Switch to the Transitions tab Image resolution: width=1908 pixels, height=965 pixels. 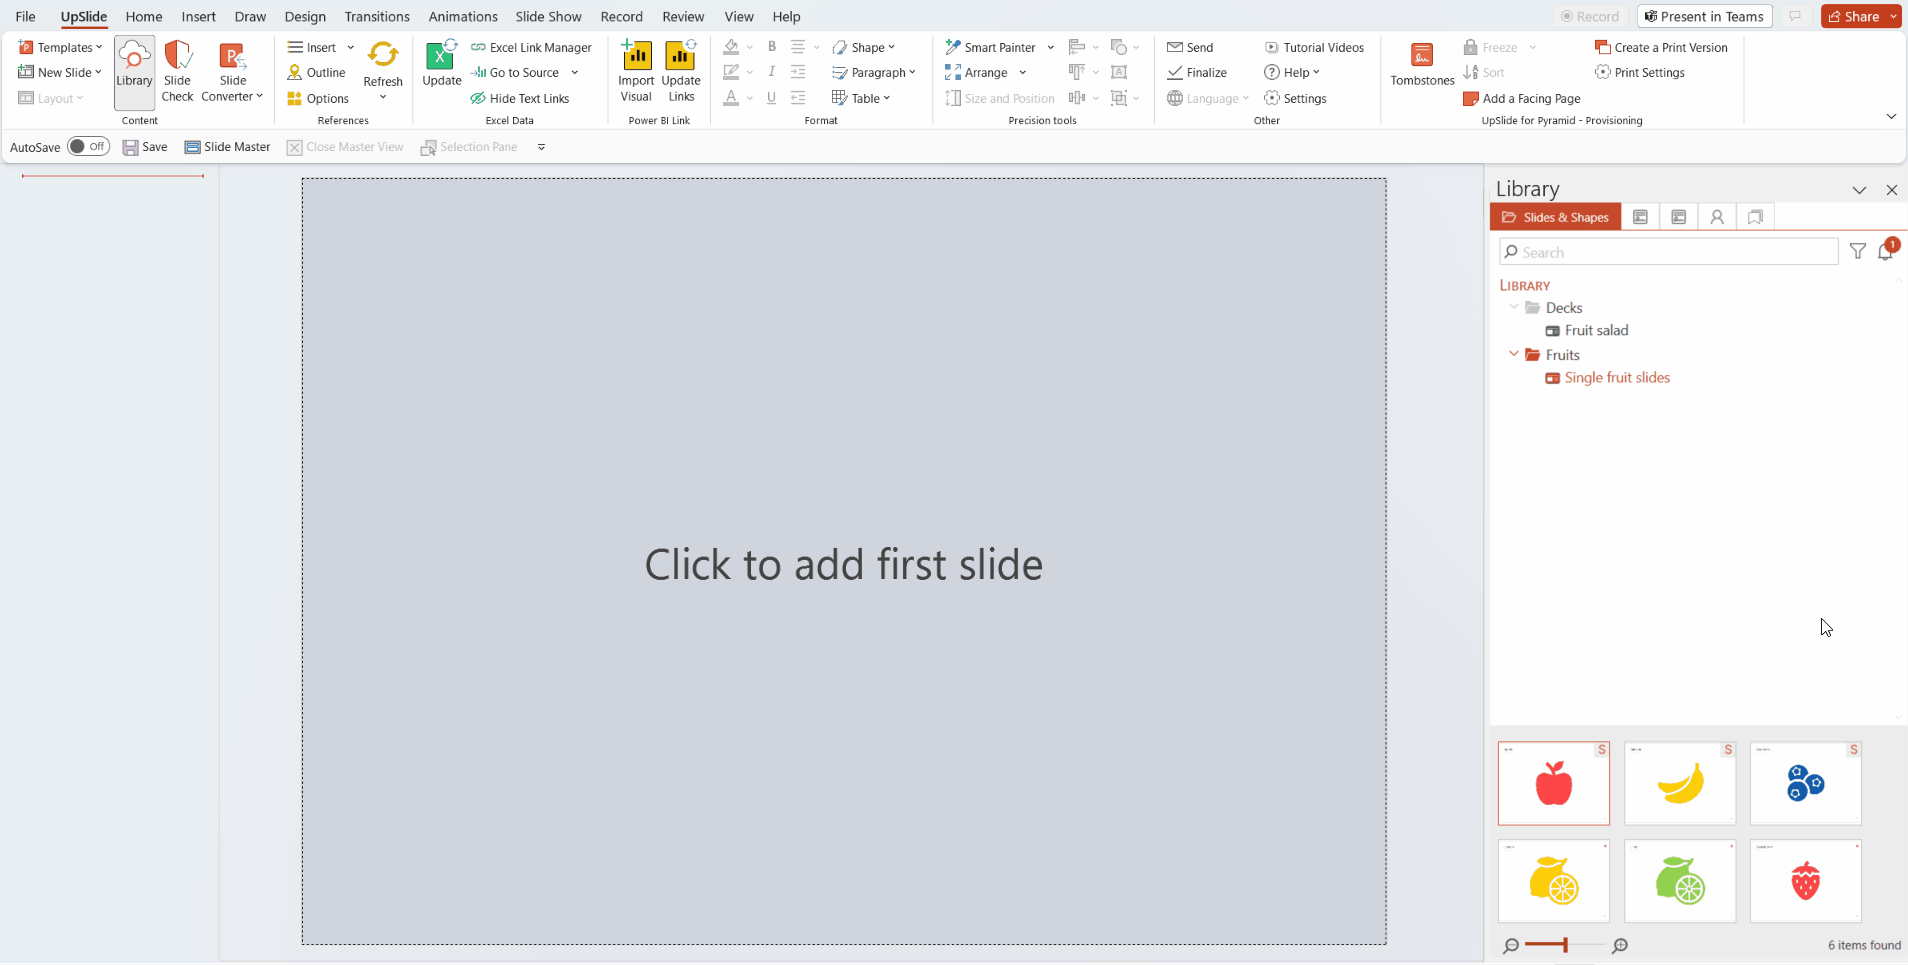pos(377,16)
